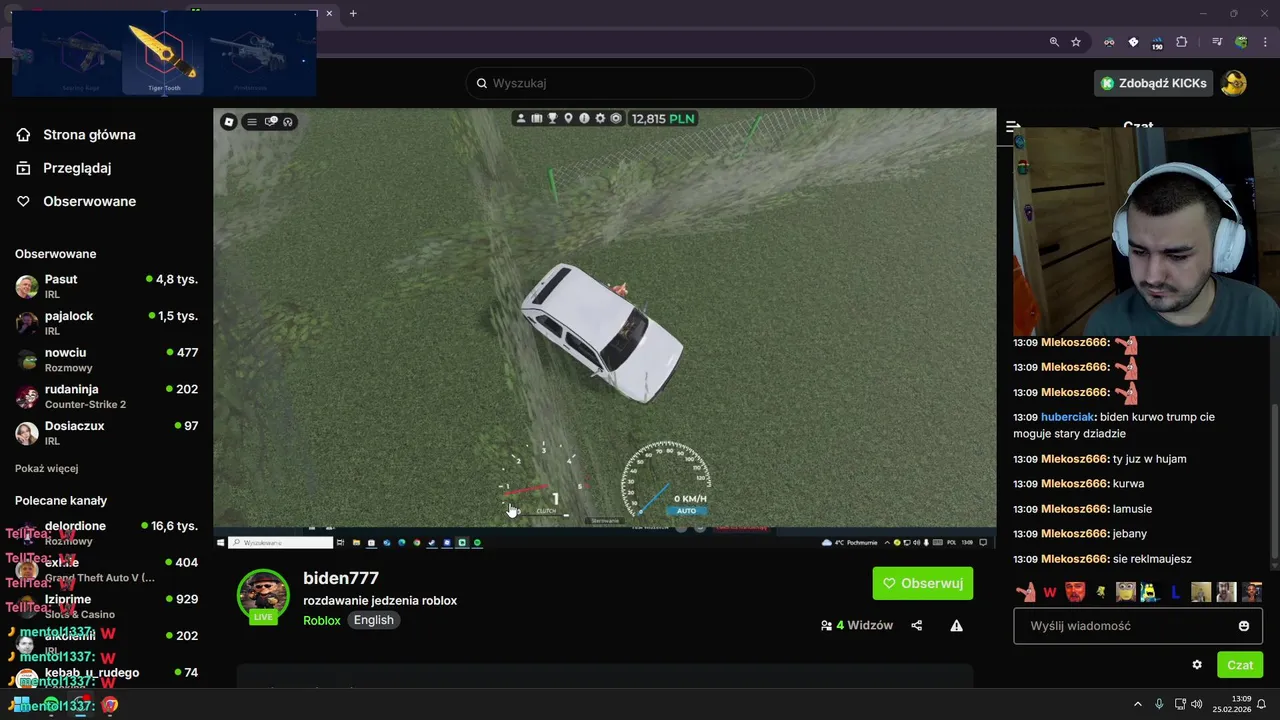1280x720 pixels.
Task: Insert the minion face emote
Action: point(1125,592)
